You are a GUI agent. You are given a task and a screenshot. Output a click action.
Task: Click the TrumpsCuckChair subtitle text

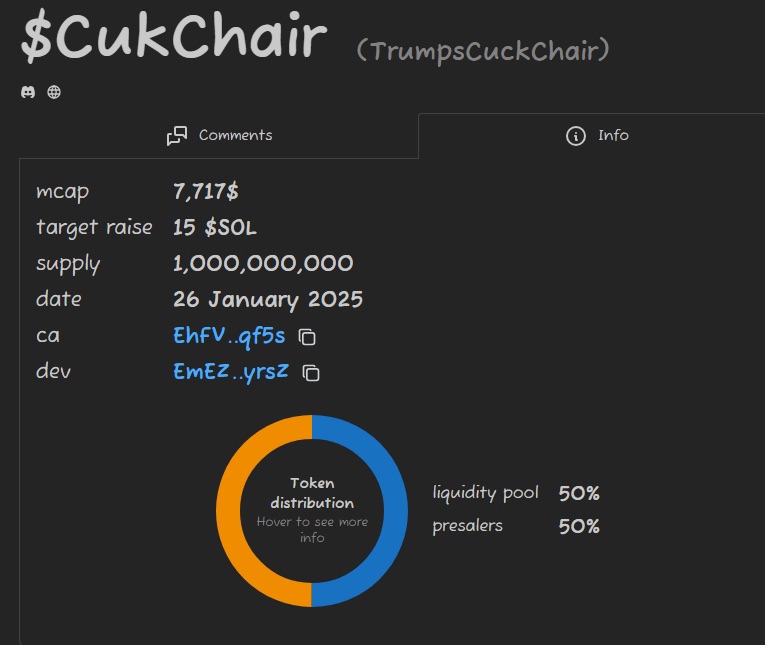[482, 50]
